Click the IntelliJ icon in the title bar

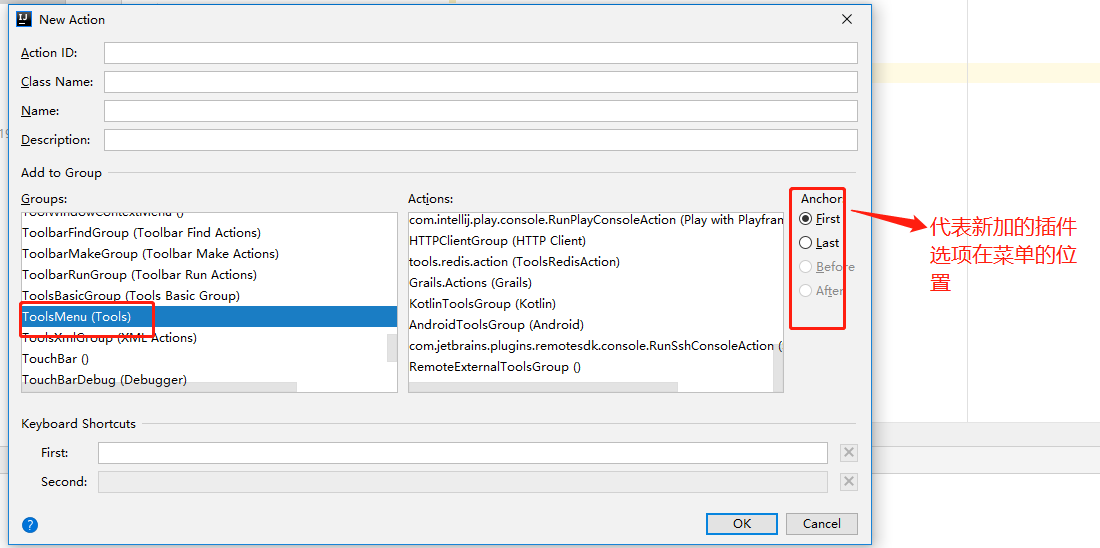tap(25, 19)
